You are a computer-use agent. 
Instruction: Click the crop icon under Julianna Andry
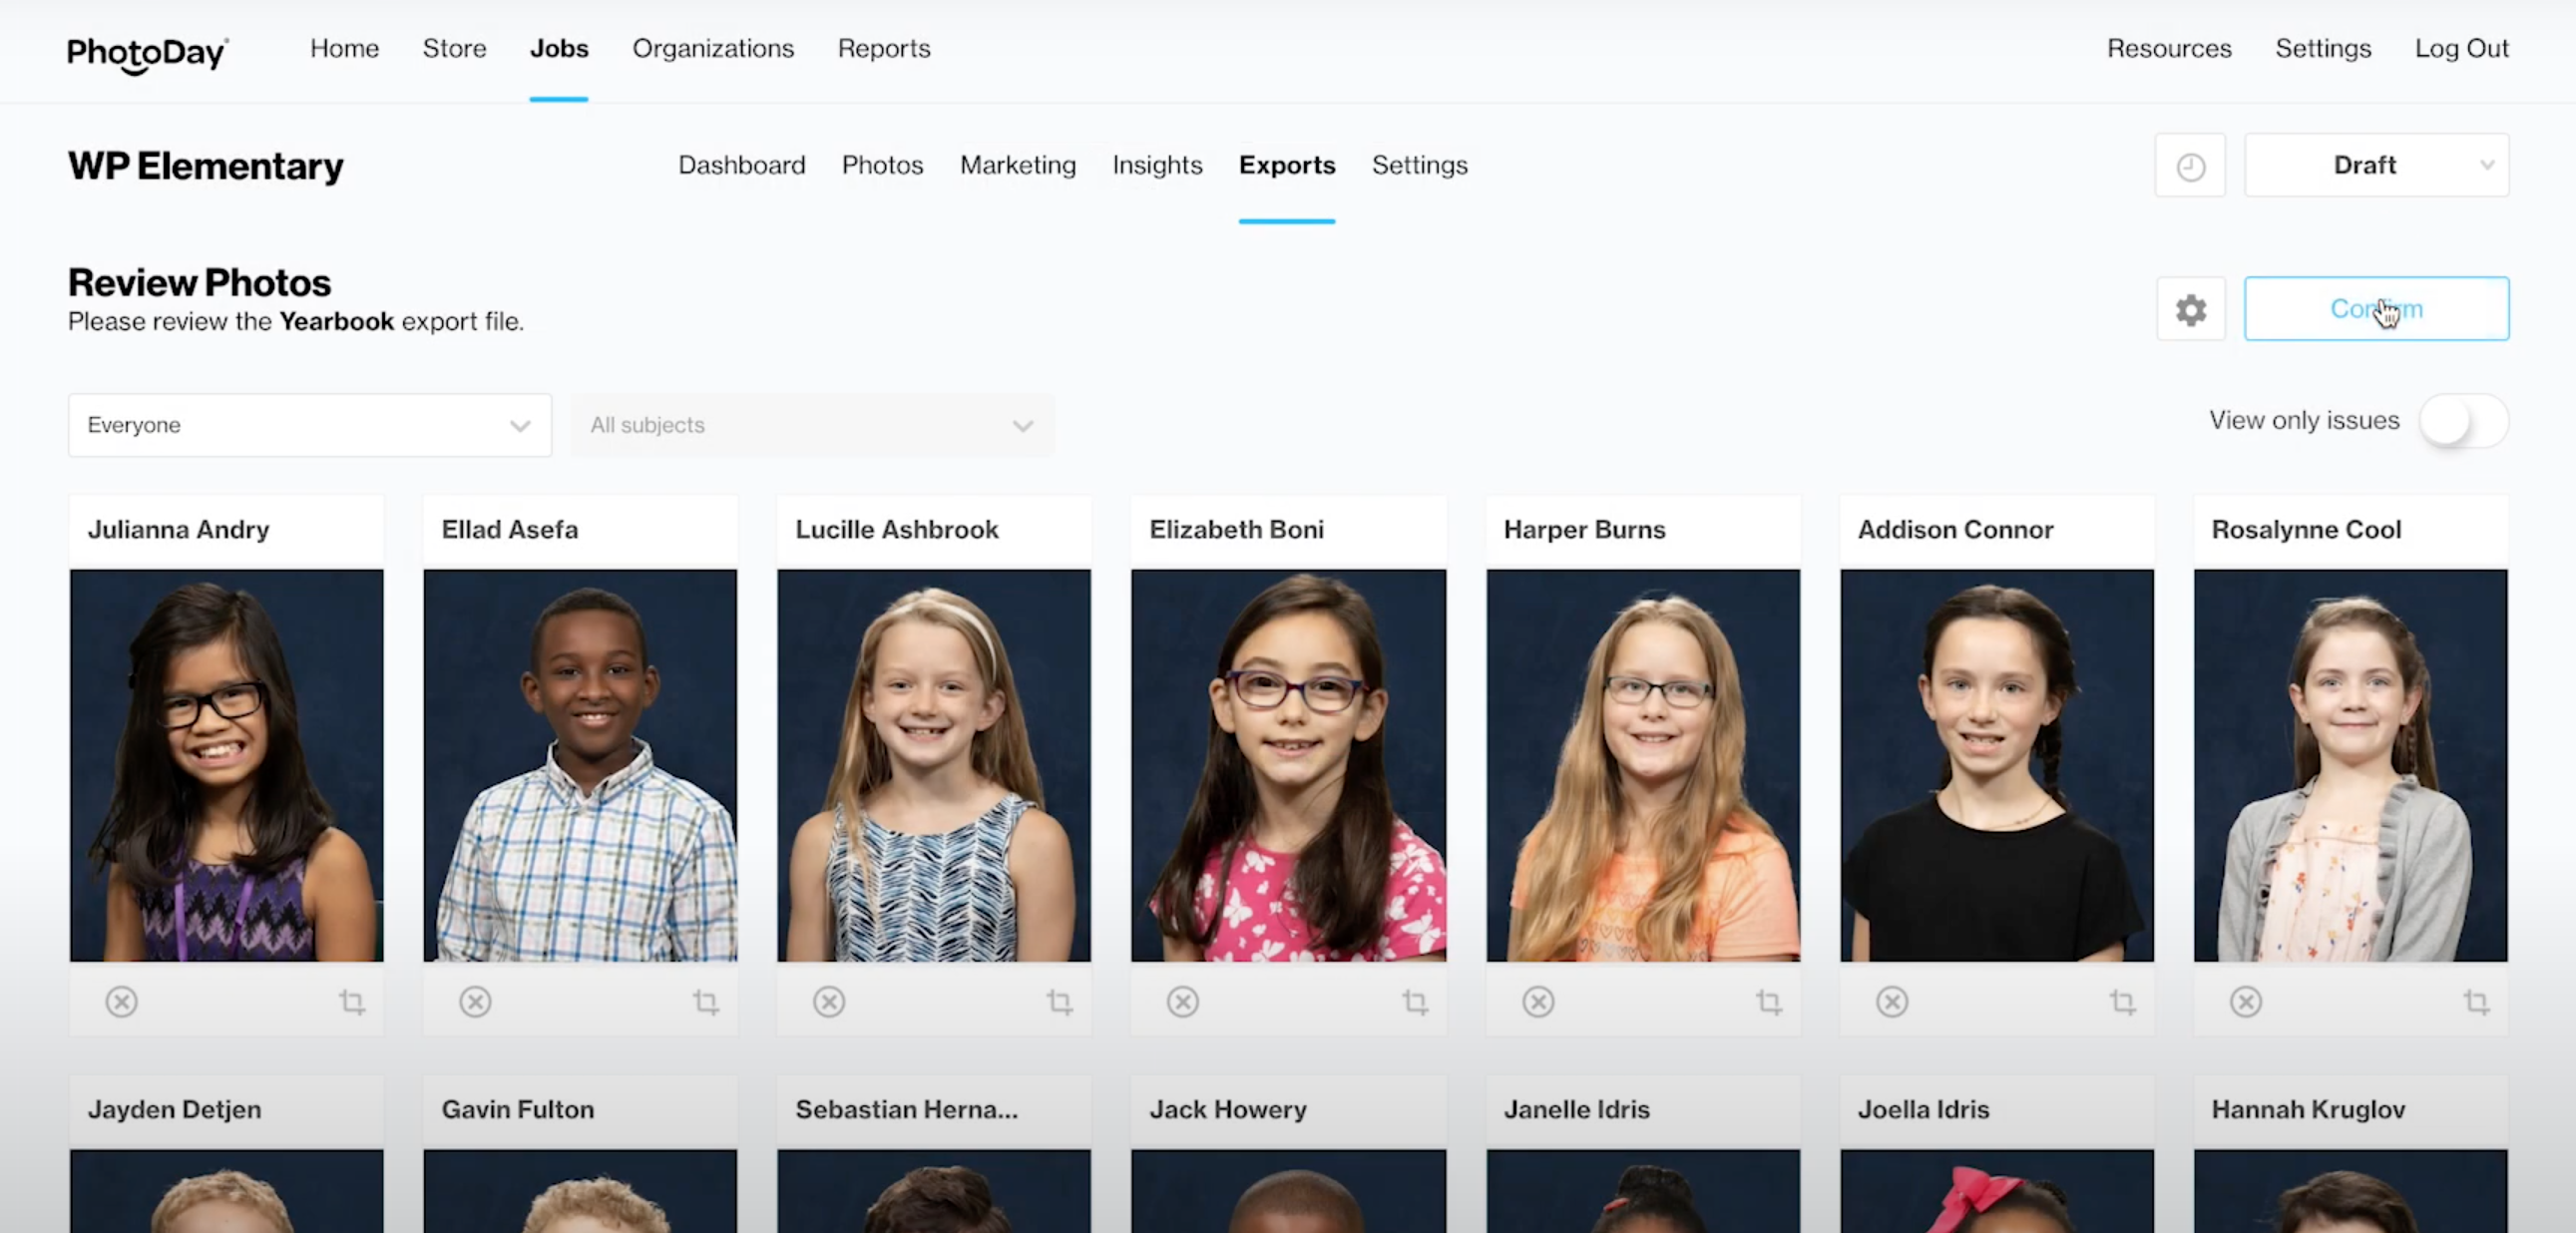click(x=352, y=1001)
